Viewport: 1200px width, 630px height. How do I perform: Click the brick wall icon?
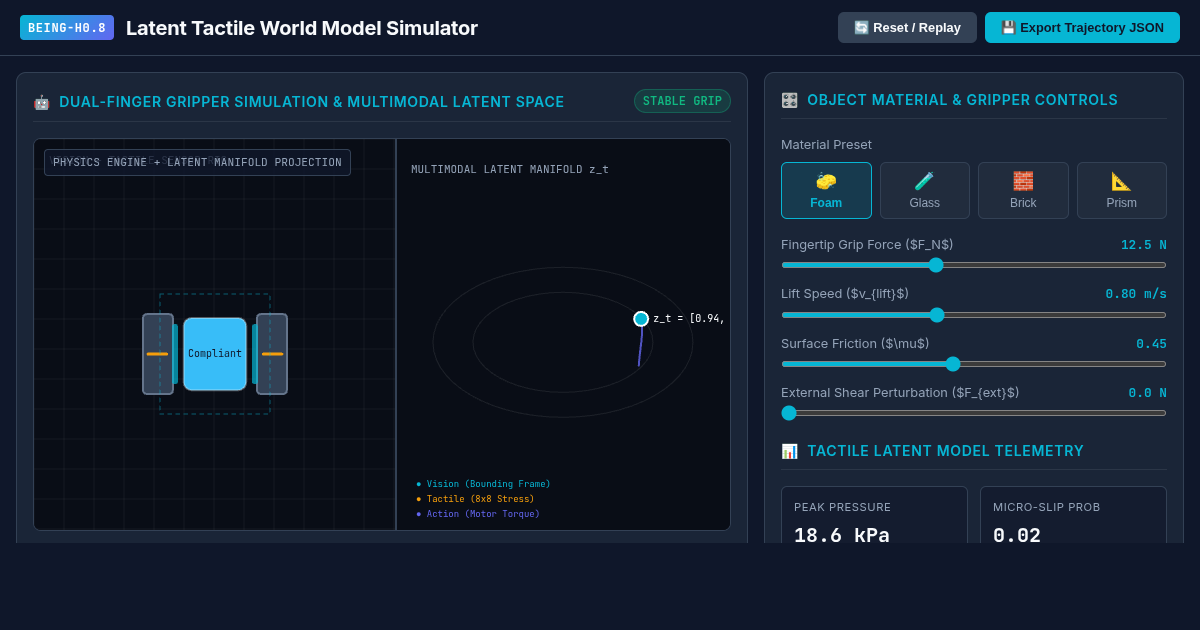click(x=1023, y=181)
